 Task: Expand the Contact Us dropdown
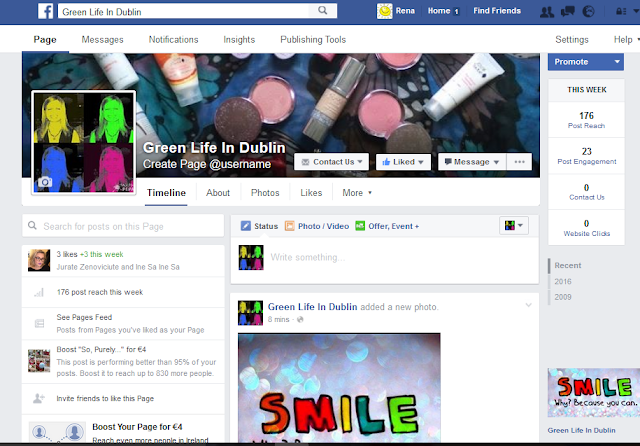coord(360,162)
